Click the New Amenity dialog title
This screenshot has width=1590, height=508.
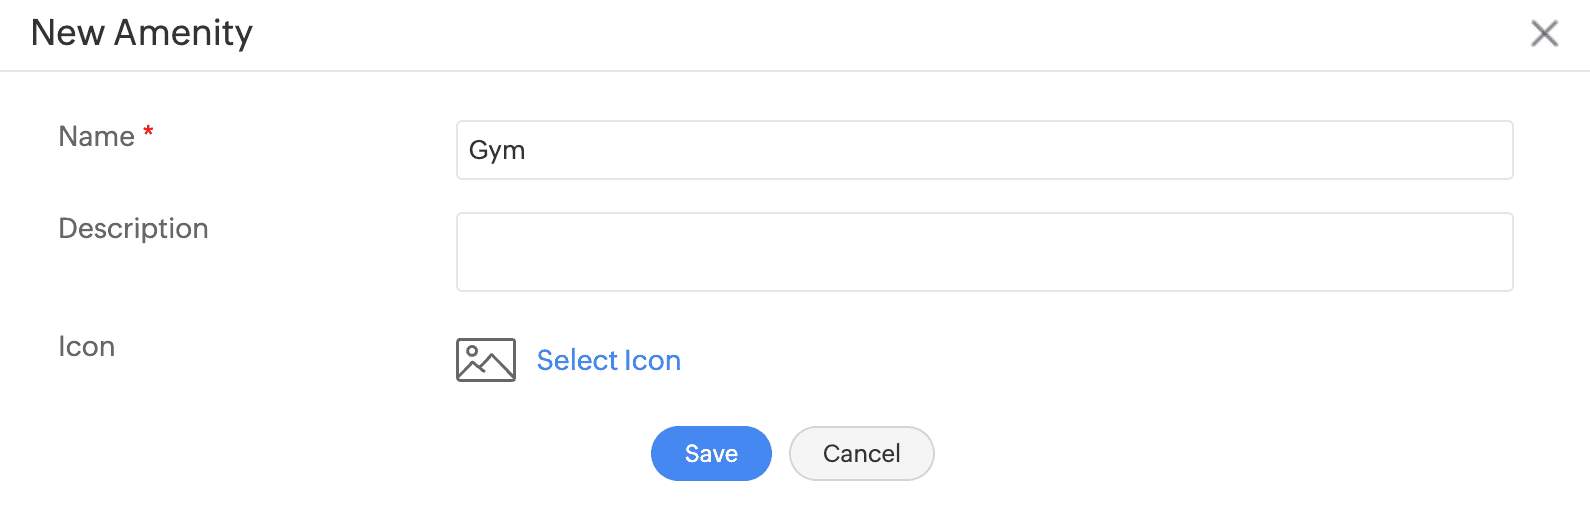(x=142, y=33)
